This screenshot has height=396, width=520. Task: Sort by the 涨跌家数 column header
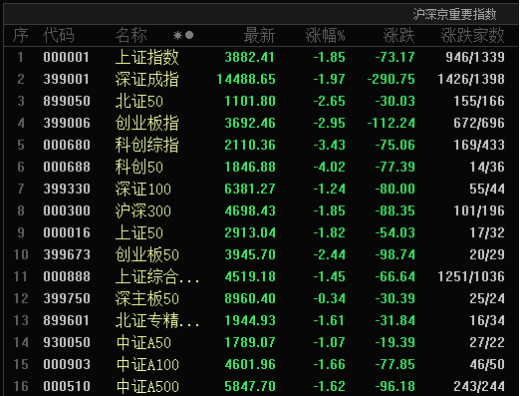(473, 35)
